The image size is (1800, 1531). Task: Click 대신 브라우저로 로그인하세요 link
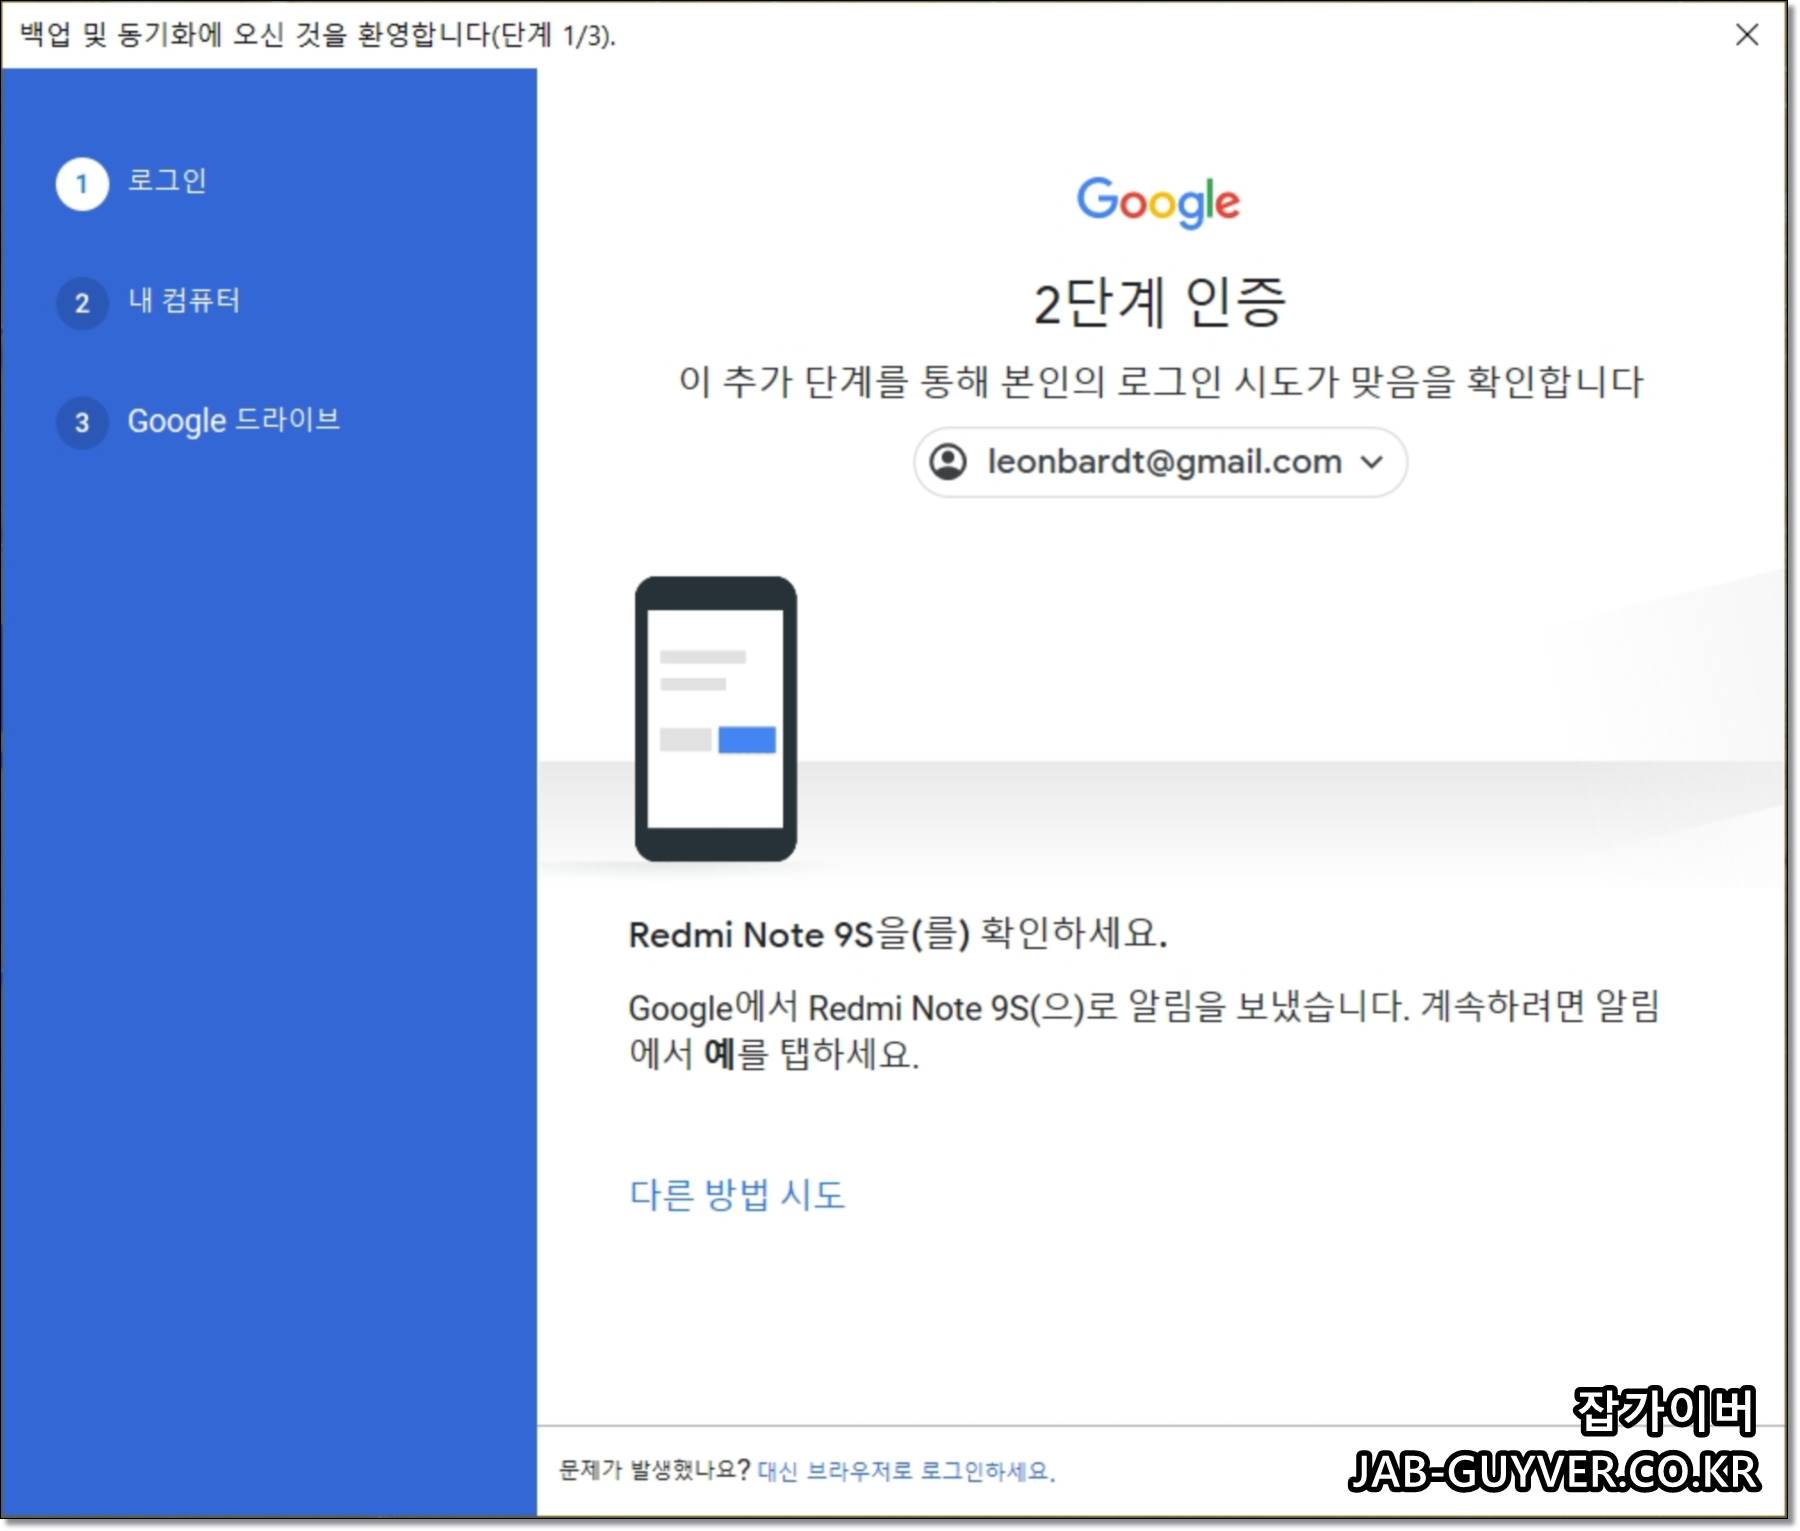pos(906,1471)
